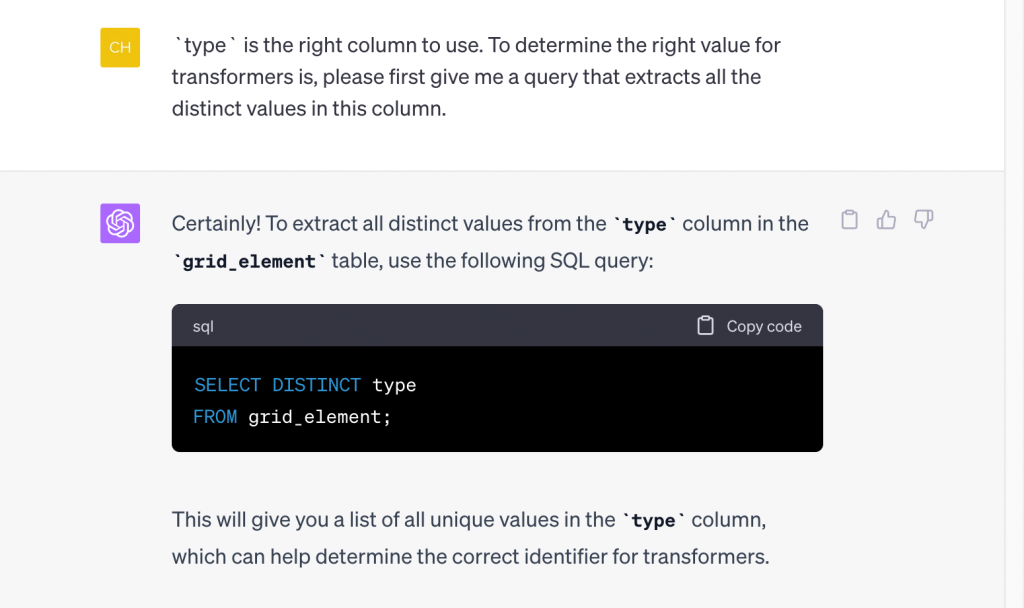Click the sql language label
Viewport: 1024px width, 608px height.
tap(203, 327)
